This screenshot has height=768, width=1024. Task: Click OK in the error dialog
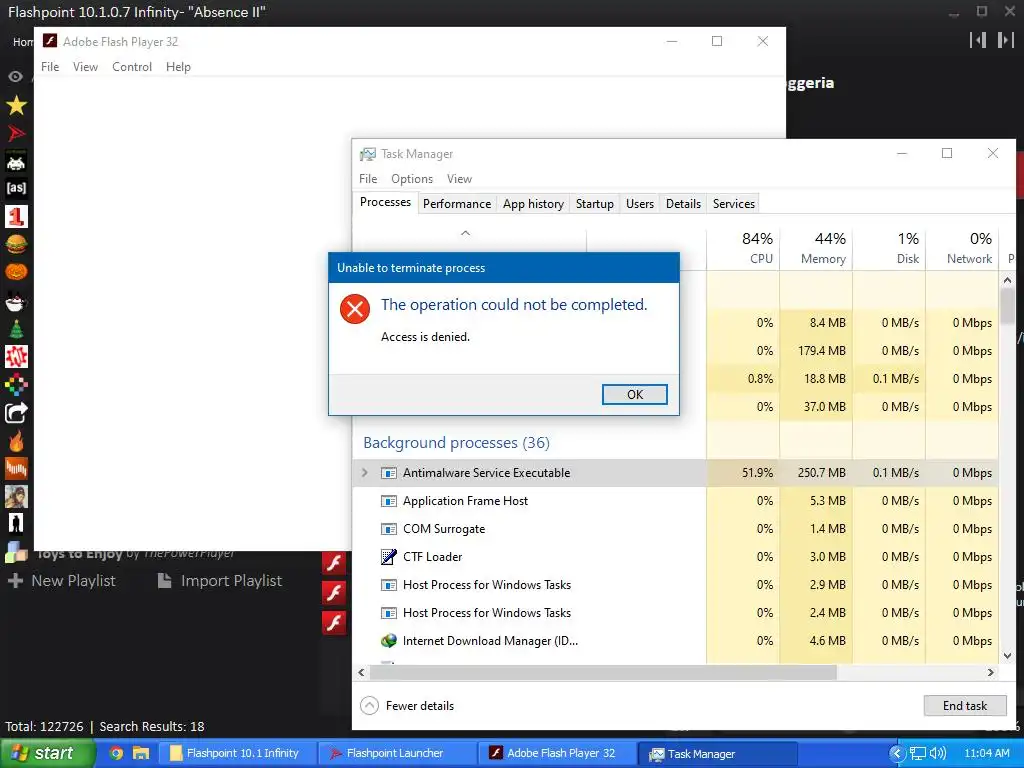point(635,394)
